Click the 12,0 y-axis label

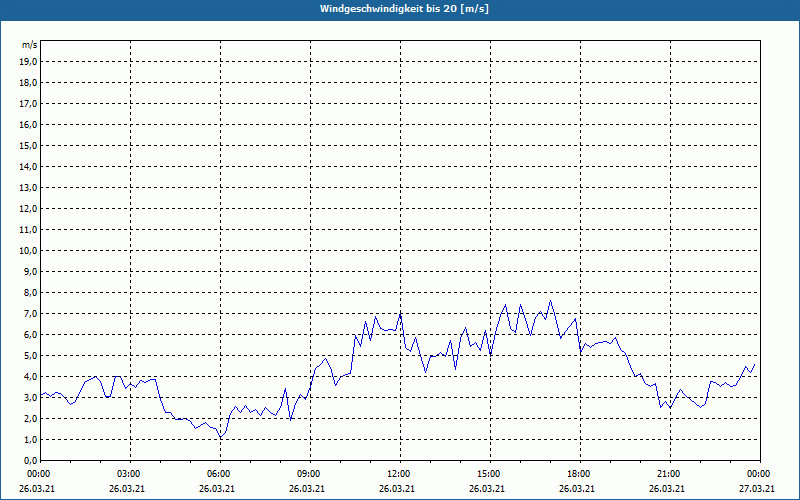coord(29,209)
